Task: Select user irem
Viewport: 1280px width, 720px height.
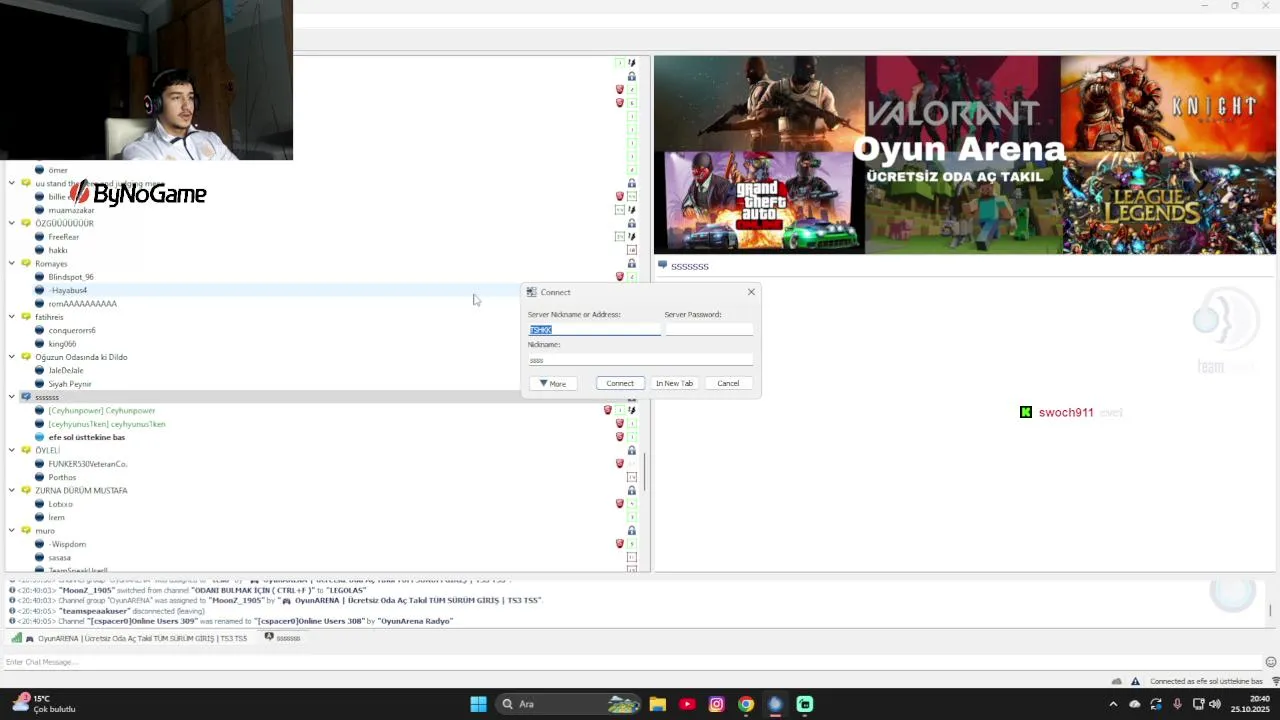Action: pyautogui.click(x=56, y=517)
